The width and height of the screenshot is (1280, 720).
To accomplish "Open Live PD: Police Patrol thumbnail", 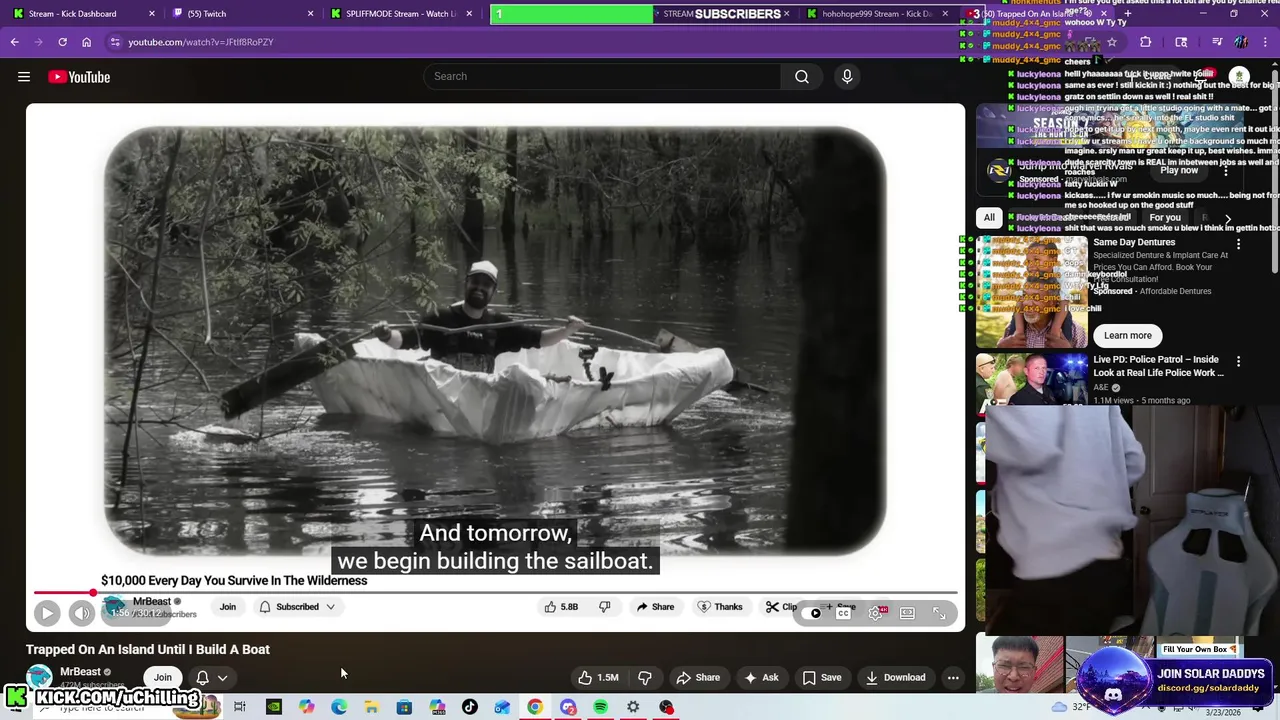I will click(x=1032, y=379).
